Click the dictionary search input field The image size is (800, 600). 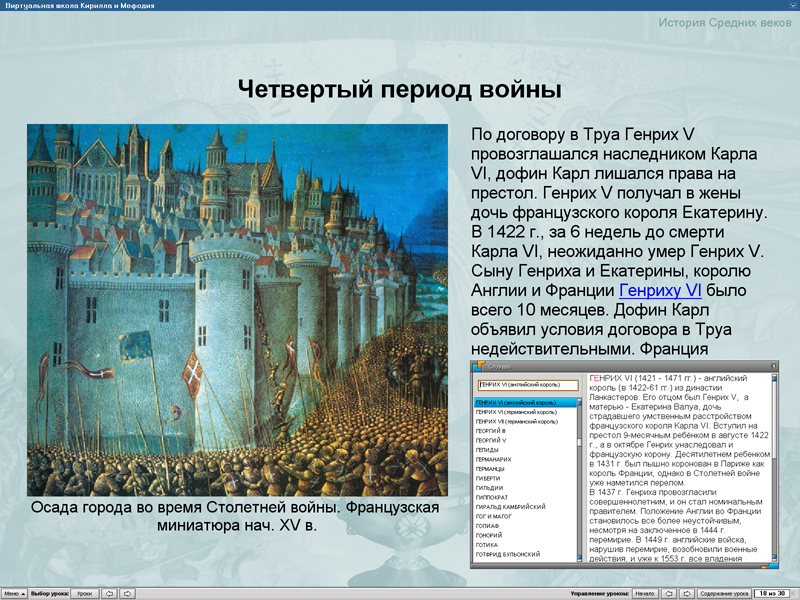pyautogui.click(x=528, y=384)
